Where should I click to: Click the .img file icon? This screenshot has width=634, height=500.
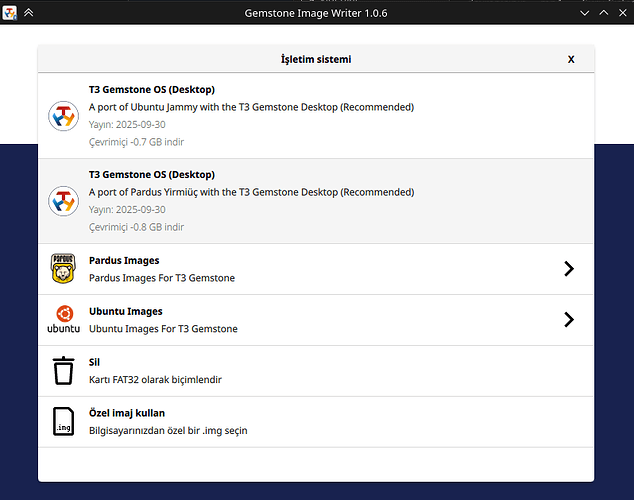63,422
